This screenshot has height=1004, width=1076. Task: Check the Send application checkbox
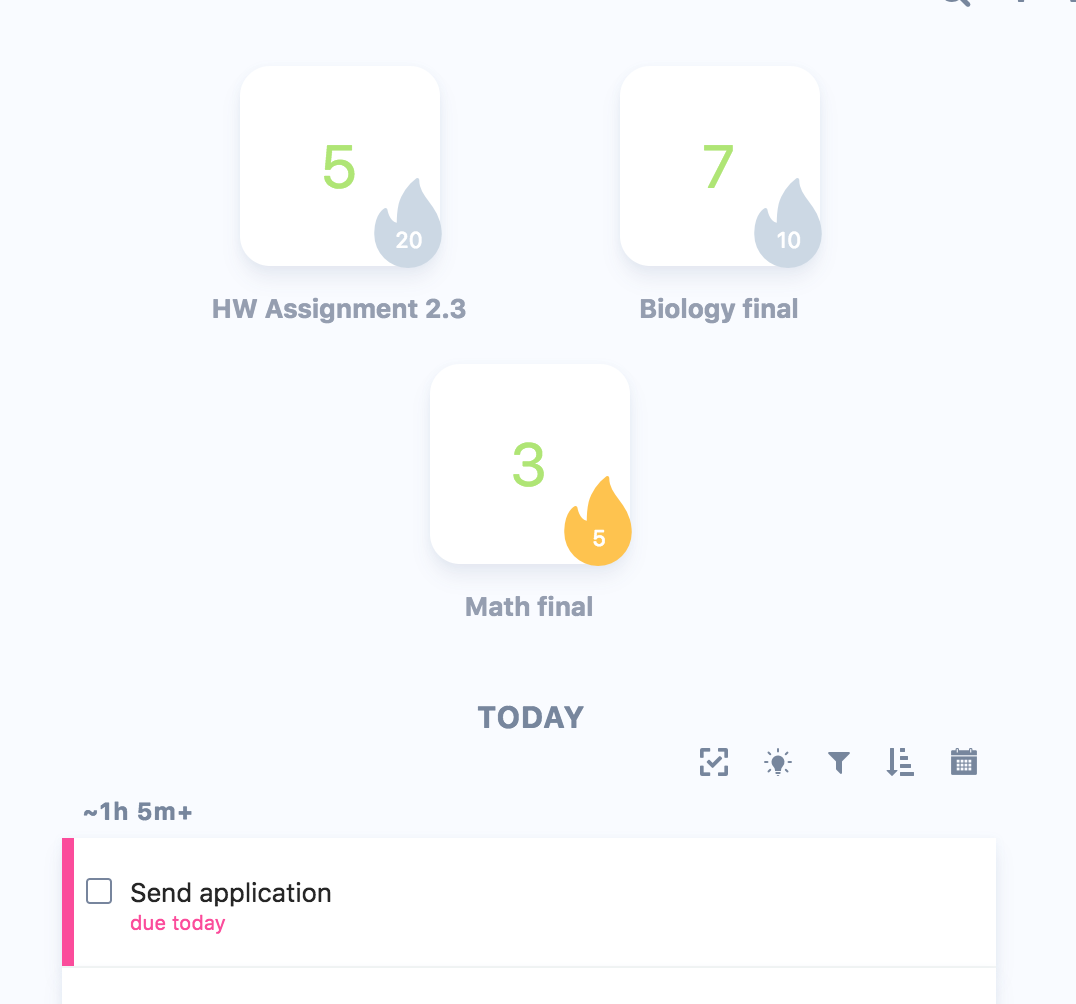[x=99, y=891]
